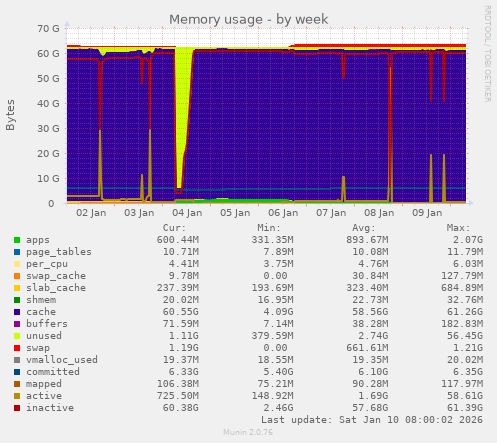Click the red swap legend swatch
497x443 pixels.
click(17, 348)
